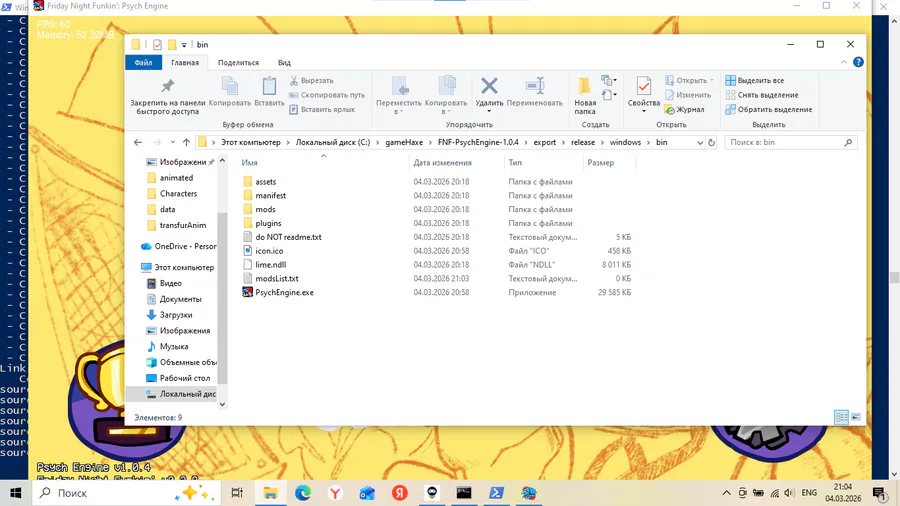The image size is (900, 506).
Task: Open transfurAnim in navigation pane
Action: (183, 225)
